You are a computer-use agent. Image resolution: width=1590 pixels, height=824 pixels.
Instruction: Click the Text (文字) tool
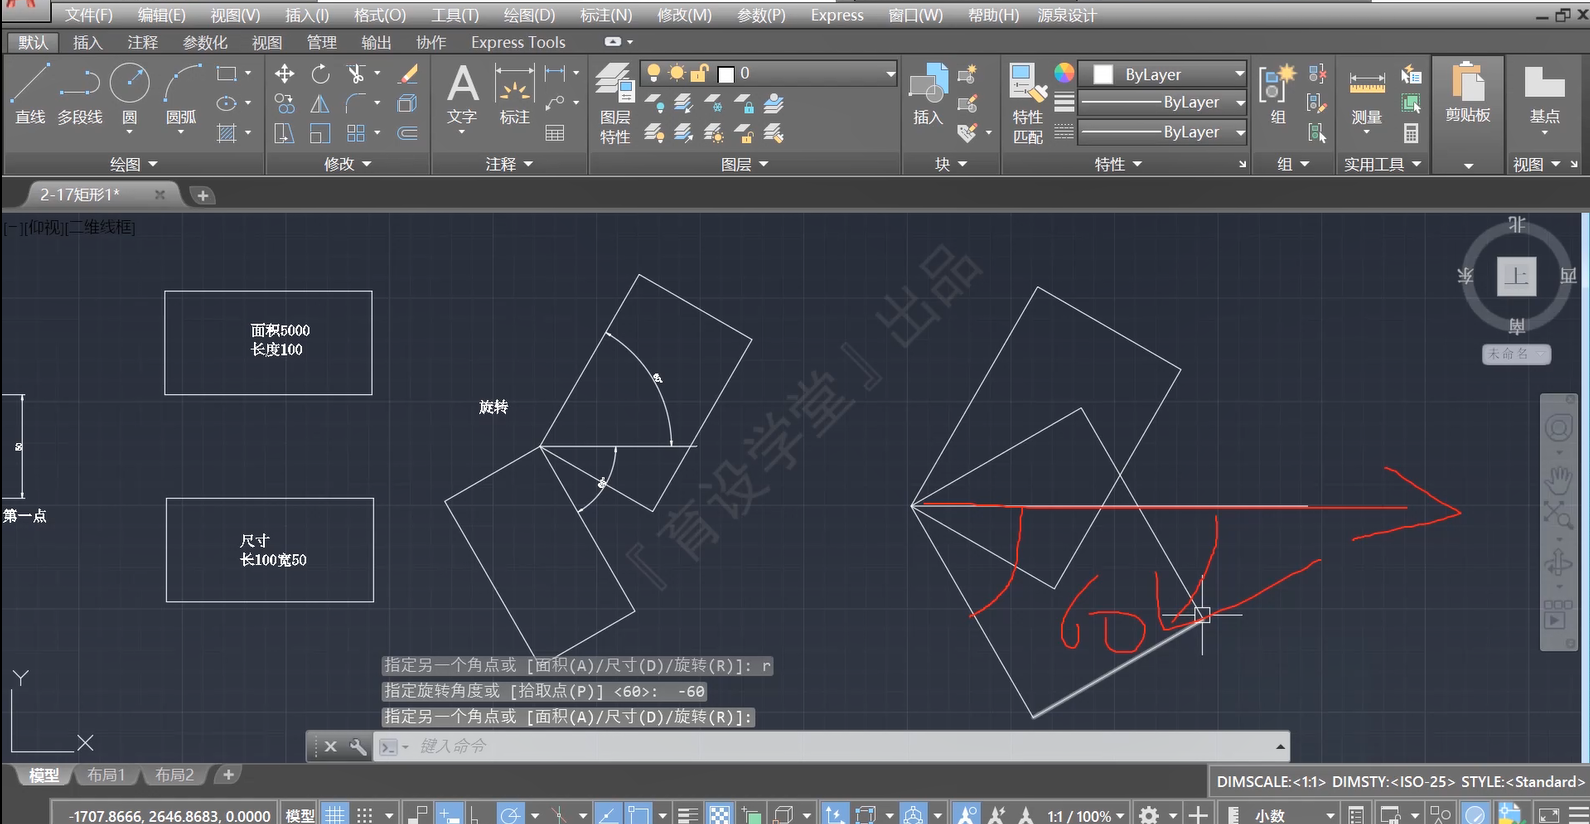point(462,95)
